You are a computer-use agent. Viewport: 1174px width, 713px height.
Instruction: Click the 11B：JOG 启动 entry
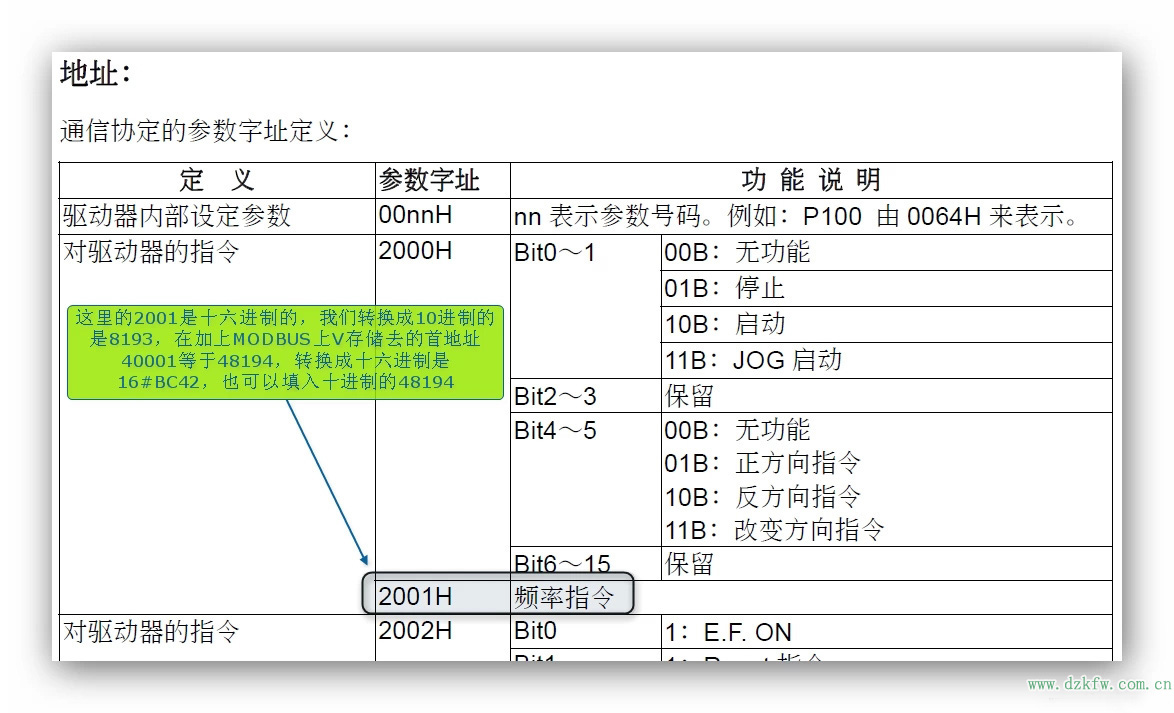tap(753, 360)
